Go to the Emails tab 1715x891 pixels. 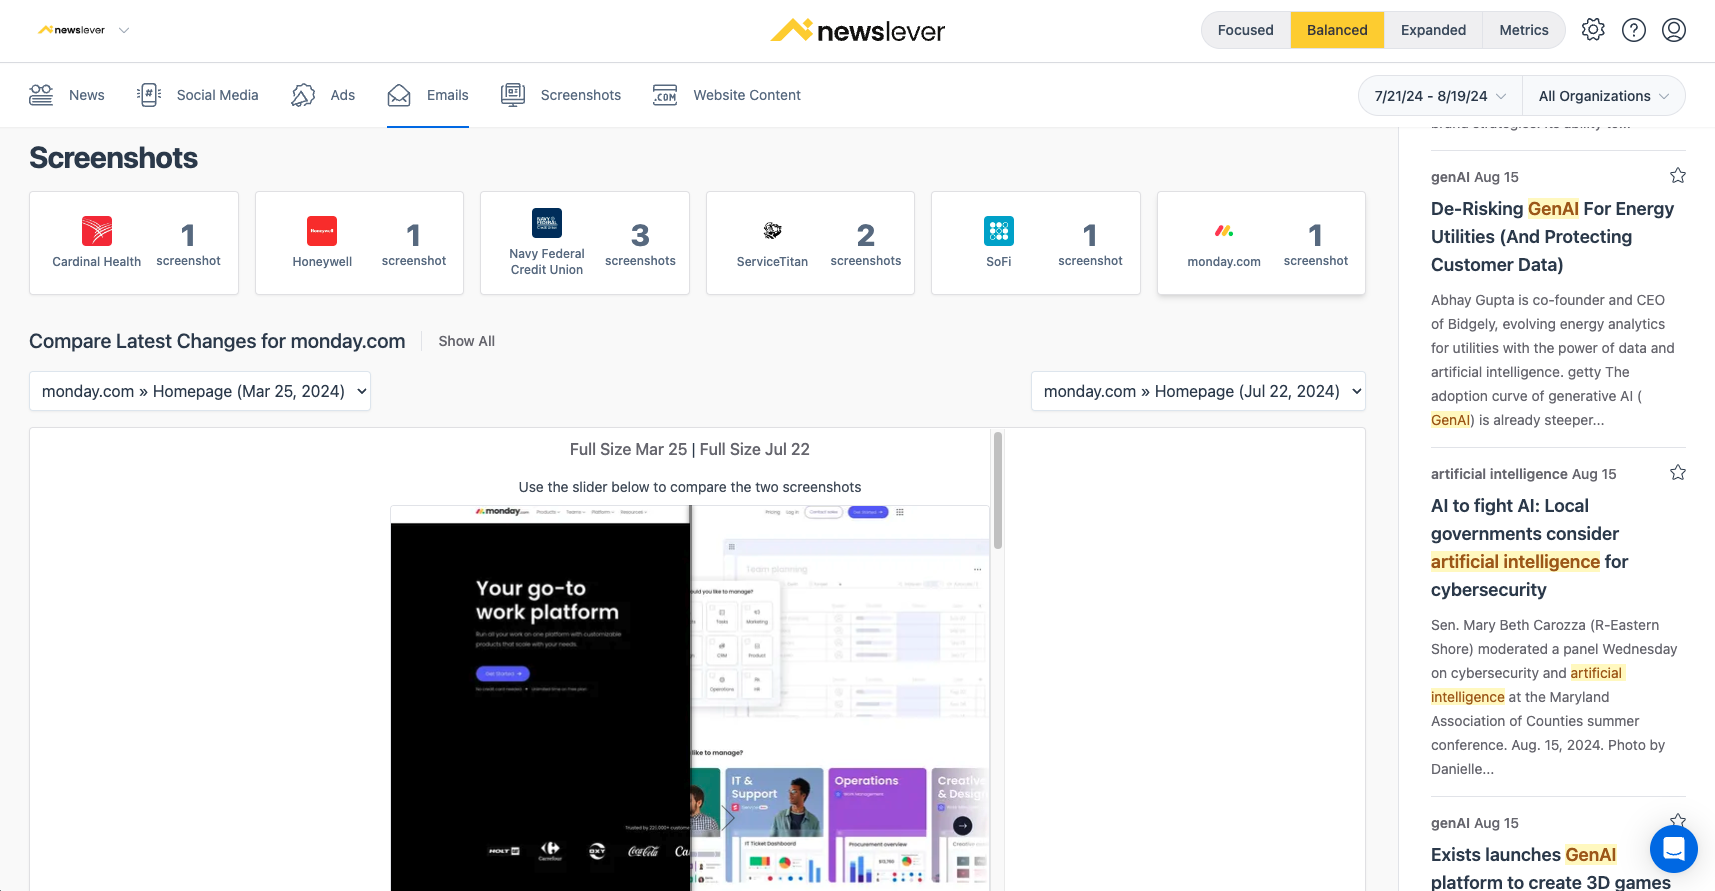pos(428,95)
